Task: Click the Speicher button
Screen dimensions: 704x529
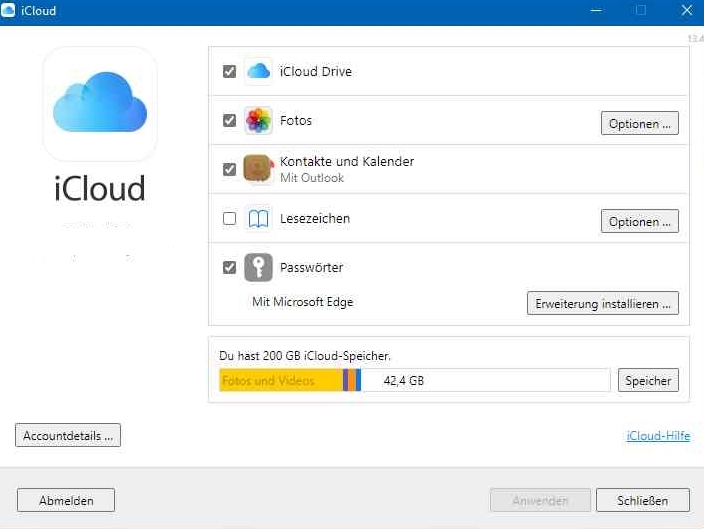Action: coord(648,380)
